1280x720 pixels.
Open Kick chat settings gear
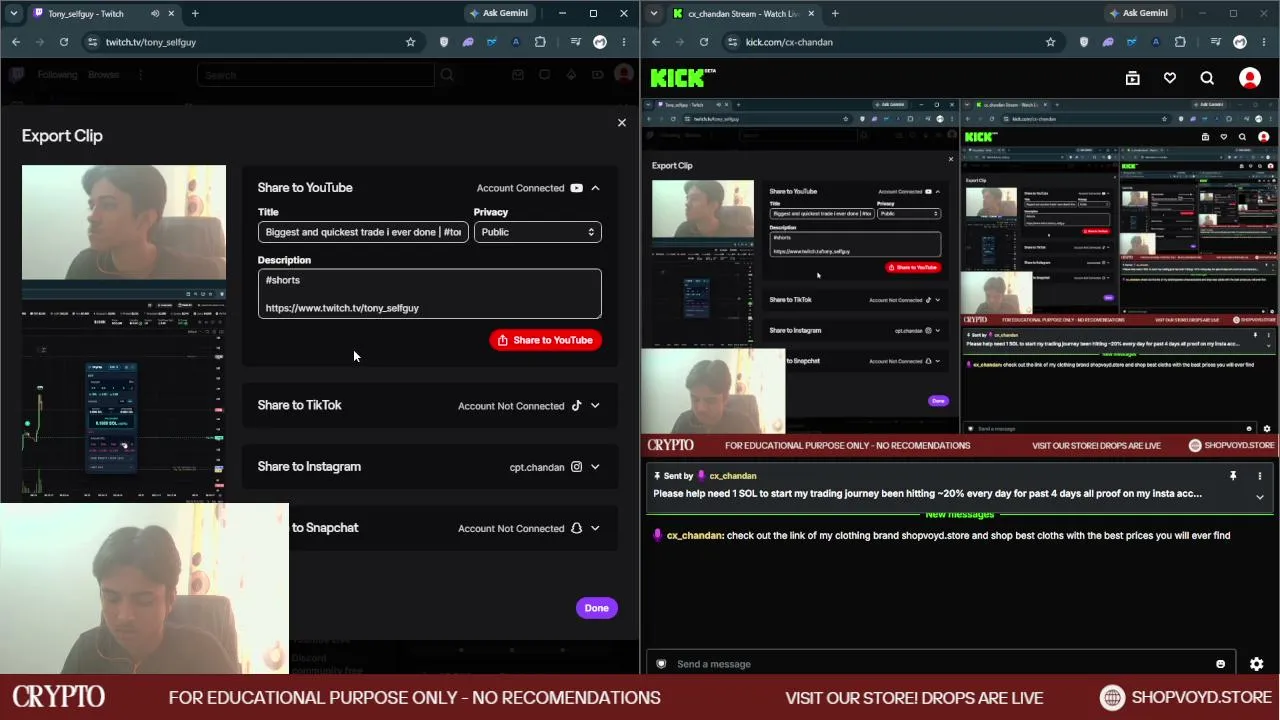pos(1257,664)
